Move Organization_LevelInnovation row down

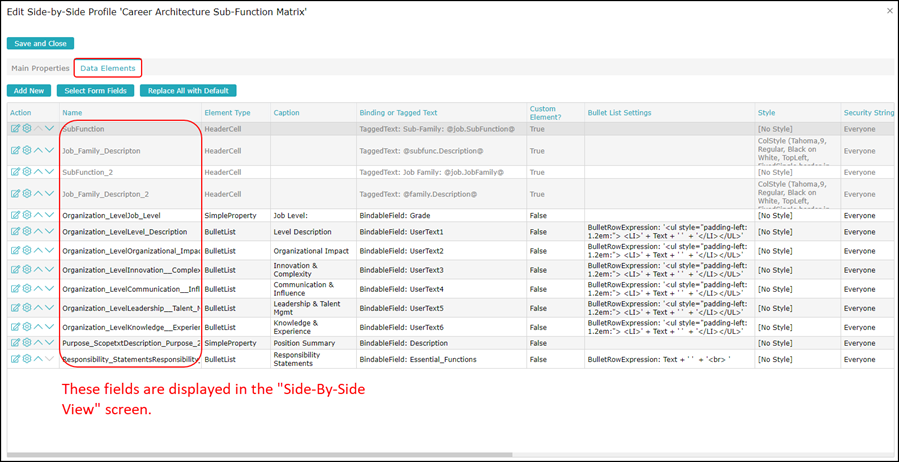pos(50,270)
